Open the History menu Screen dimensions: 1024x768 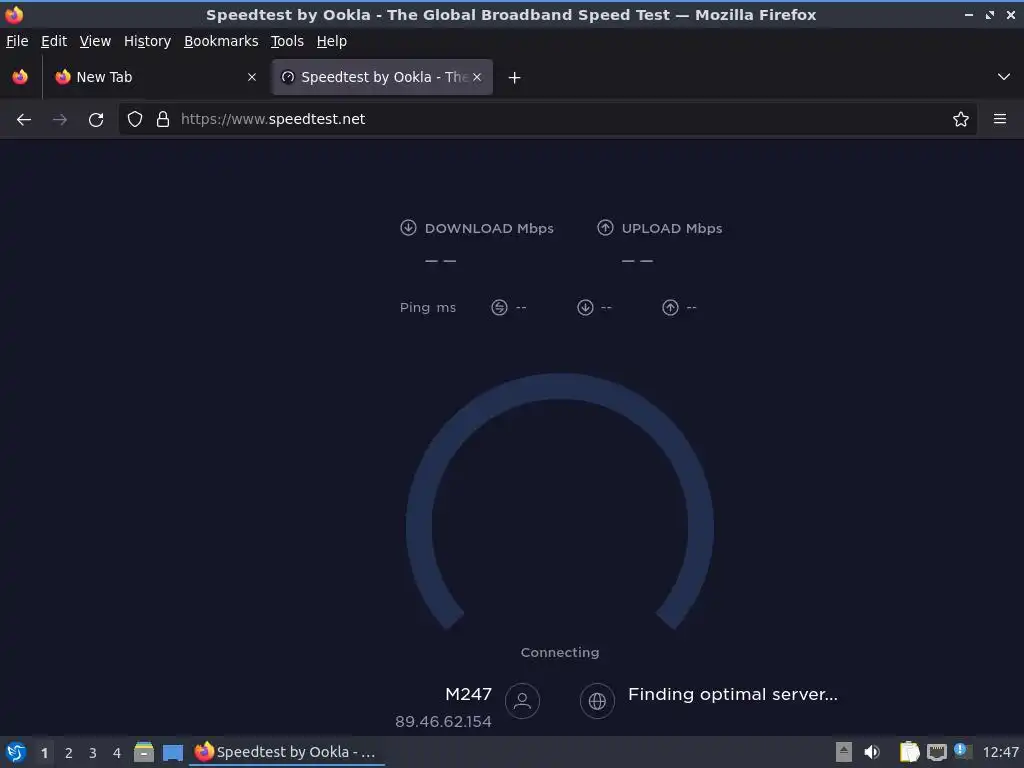147,41
